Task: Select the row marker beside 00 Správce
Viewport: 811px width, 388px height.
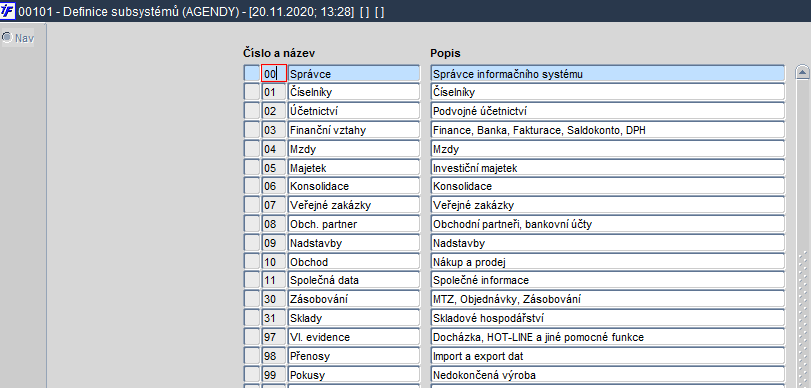Action: (x=252, y=73)
